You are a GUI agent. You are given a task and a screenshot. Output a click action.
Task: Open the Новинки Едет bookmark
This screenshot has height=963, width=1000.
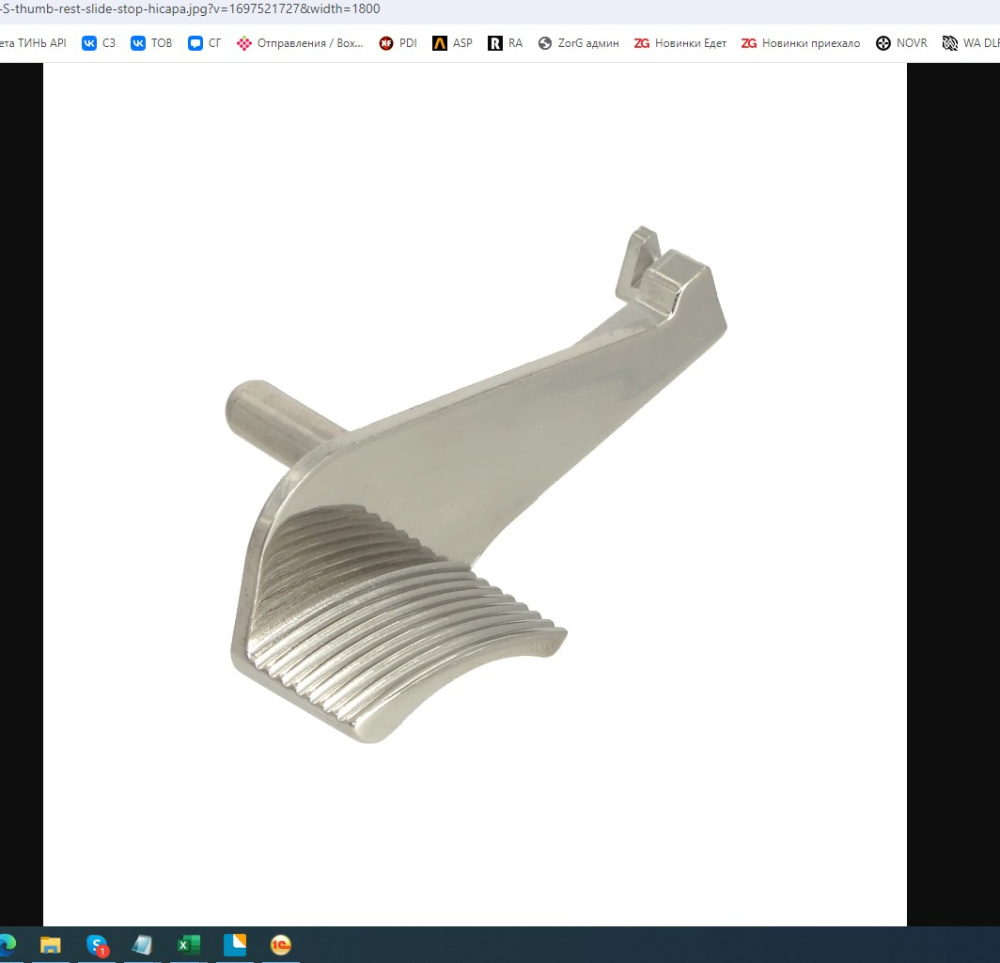pos(680,43)
